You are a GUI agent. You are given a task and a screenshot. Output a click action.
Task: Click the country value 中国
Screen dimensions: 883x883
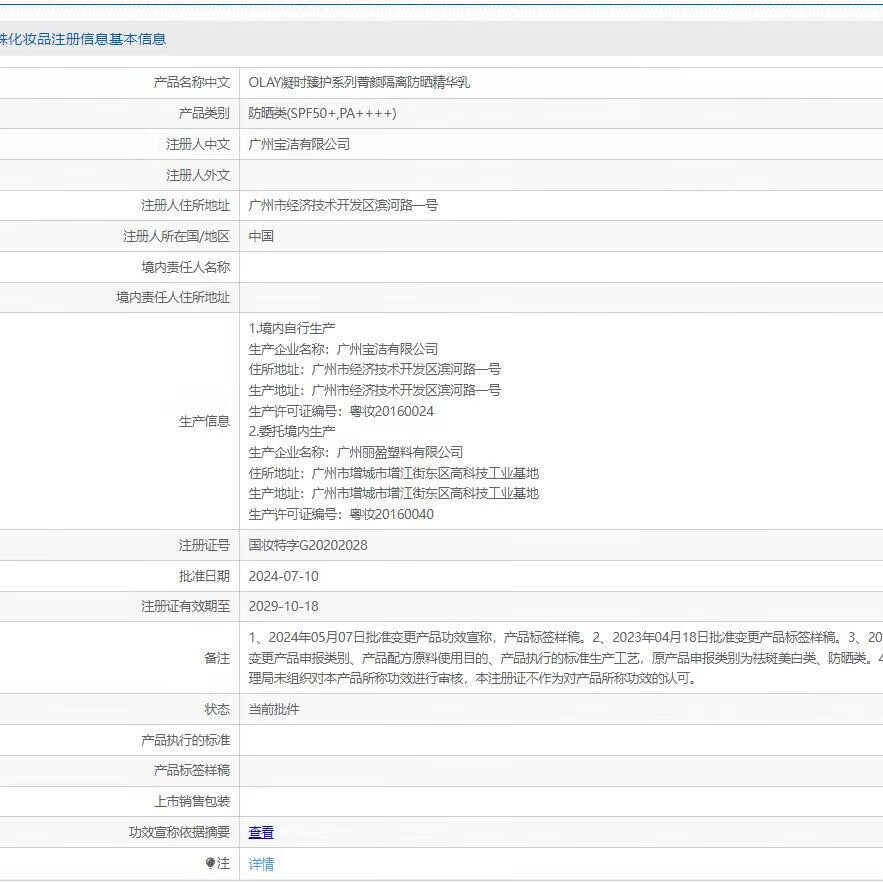[x=261, y=236]
